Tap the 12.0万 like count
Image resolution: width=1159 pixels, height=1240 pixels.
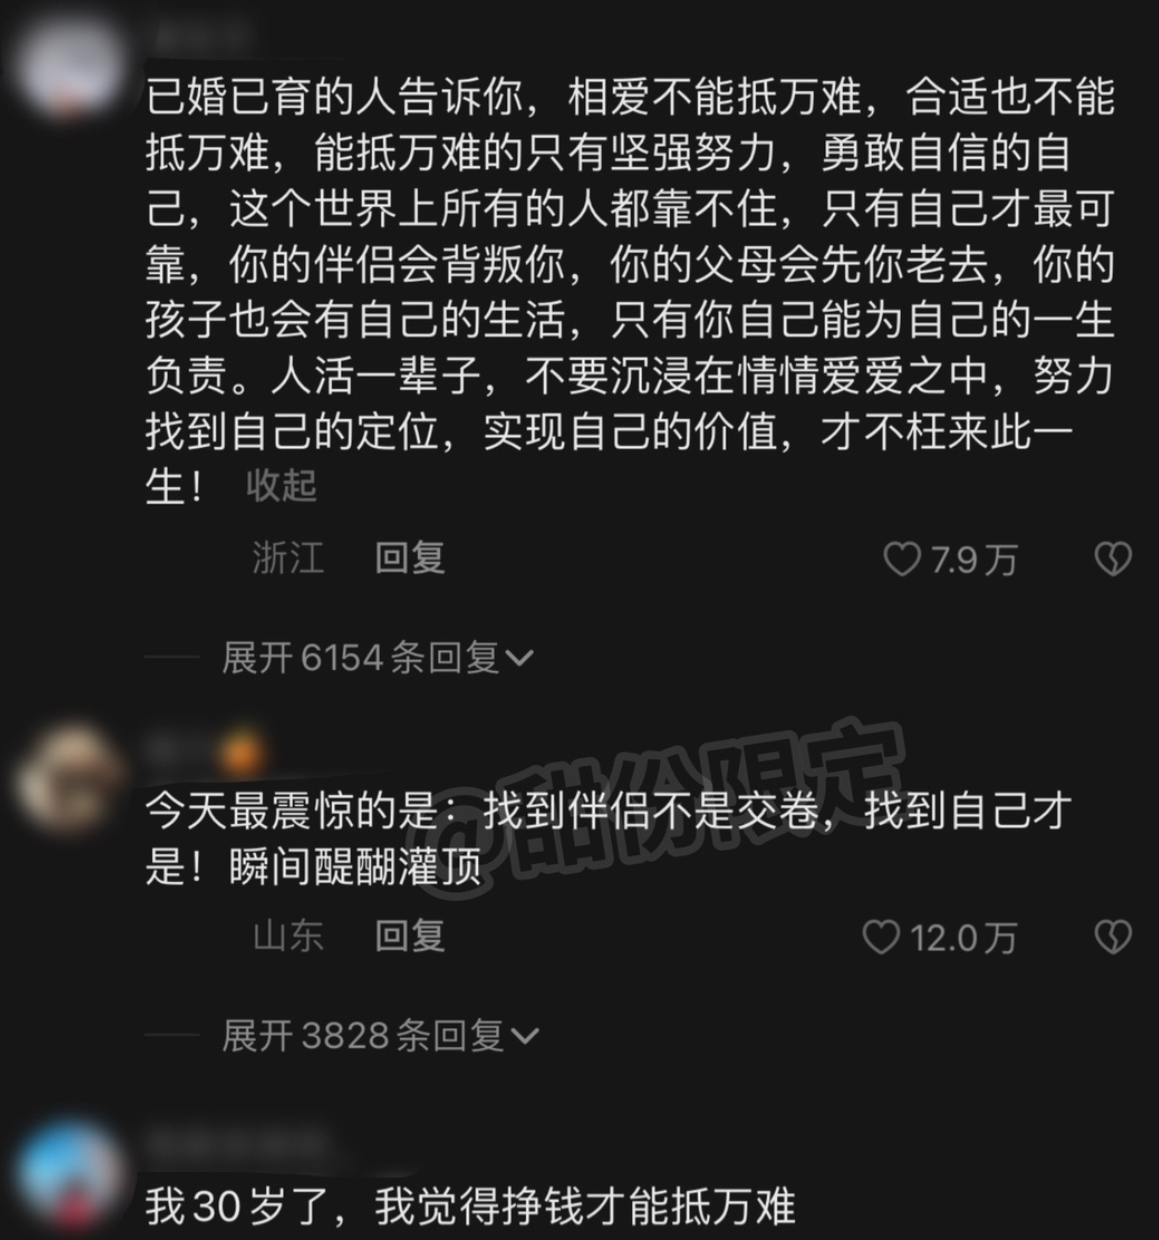963,938
